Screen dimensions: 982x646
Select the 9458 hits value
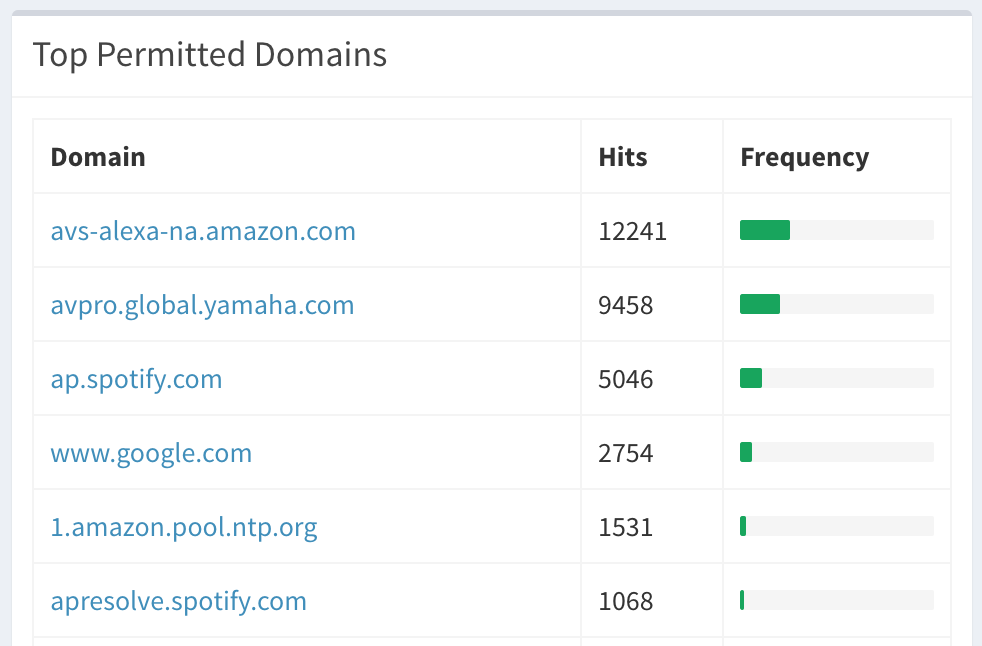626,305
